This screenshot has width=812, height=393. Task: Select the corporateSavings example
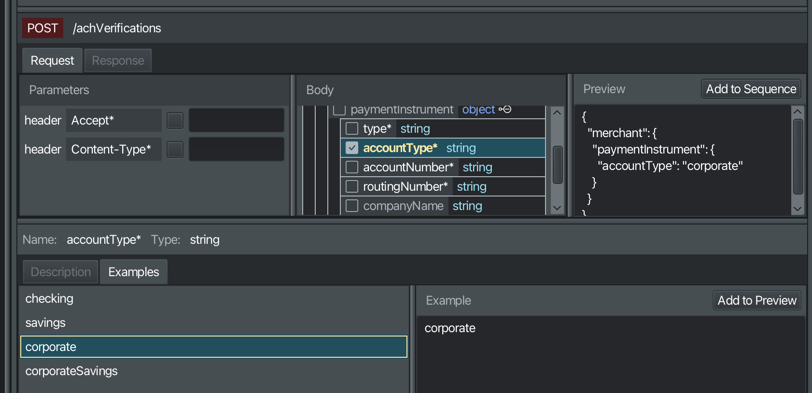[213, 371]
